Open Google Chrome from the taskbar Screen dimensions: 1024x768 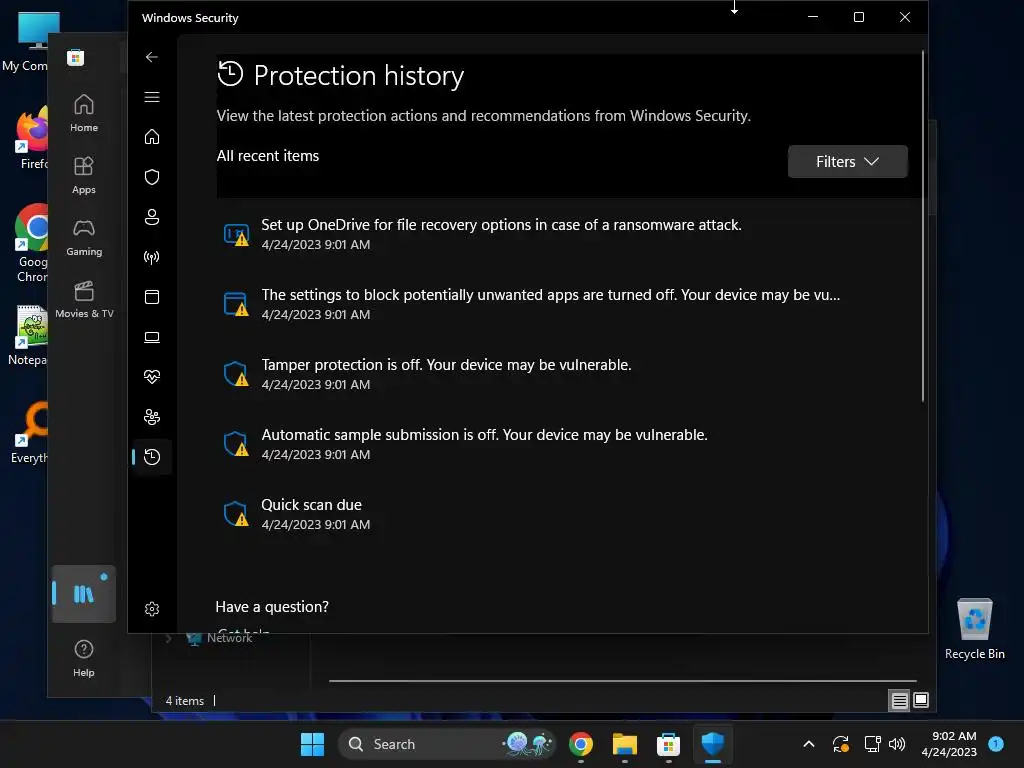(581, 744)
